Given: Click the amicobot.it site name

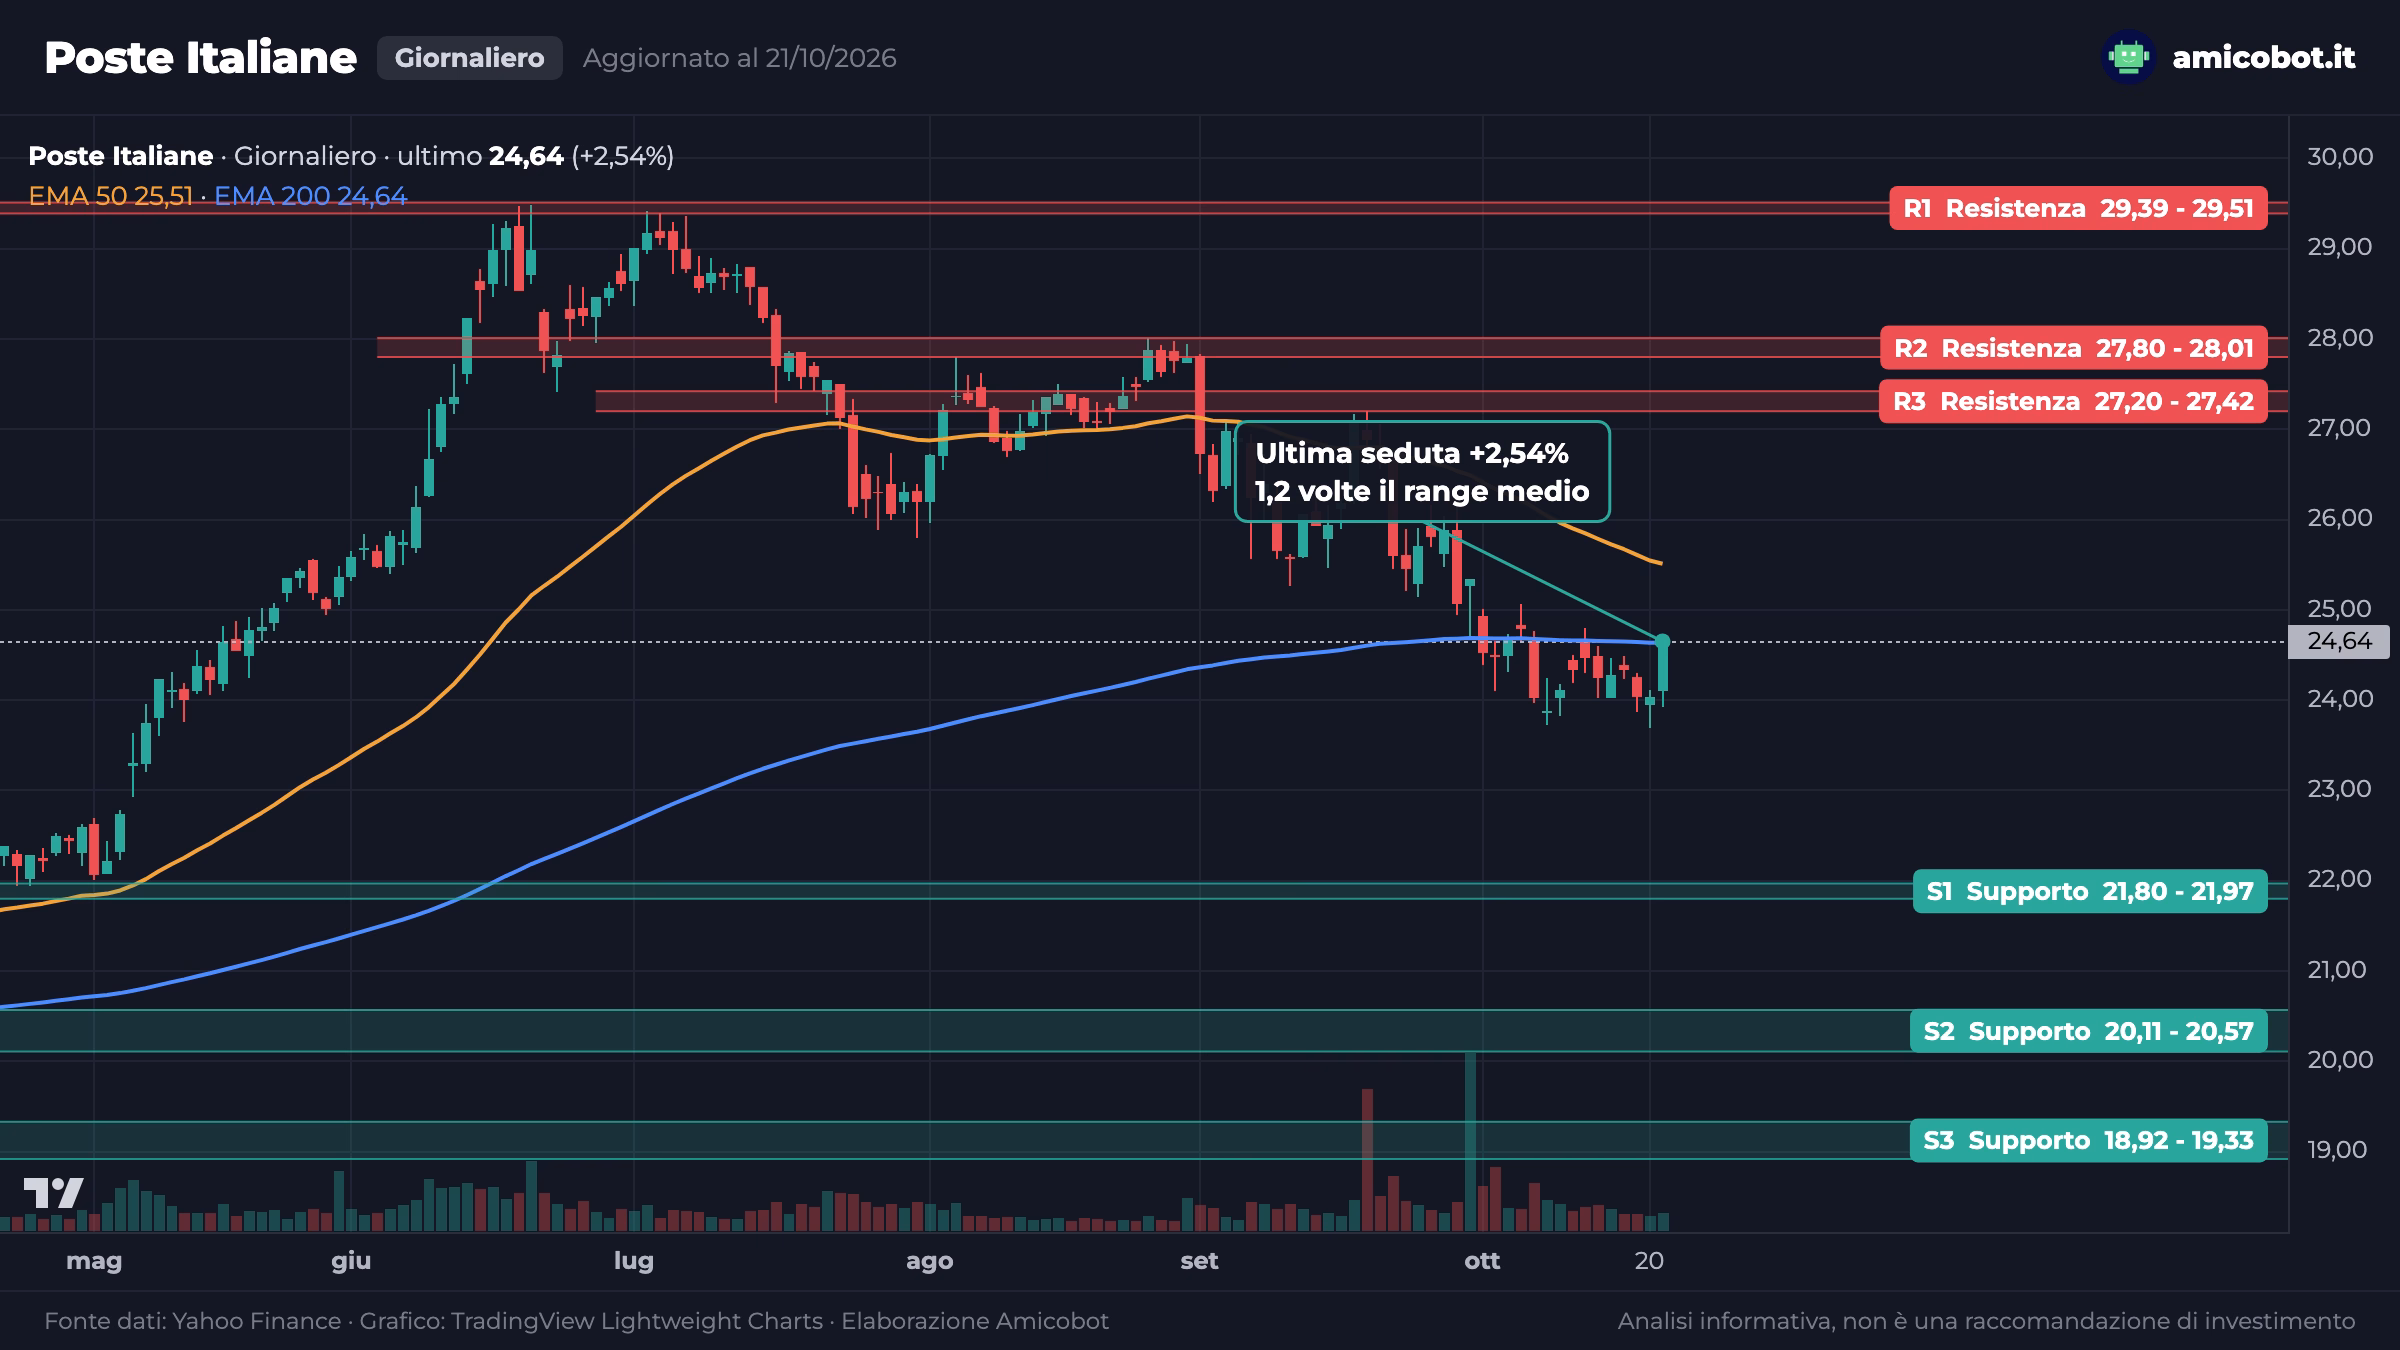Looking at the screenshot, I should point(2264,57).
